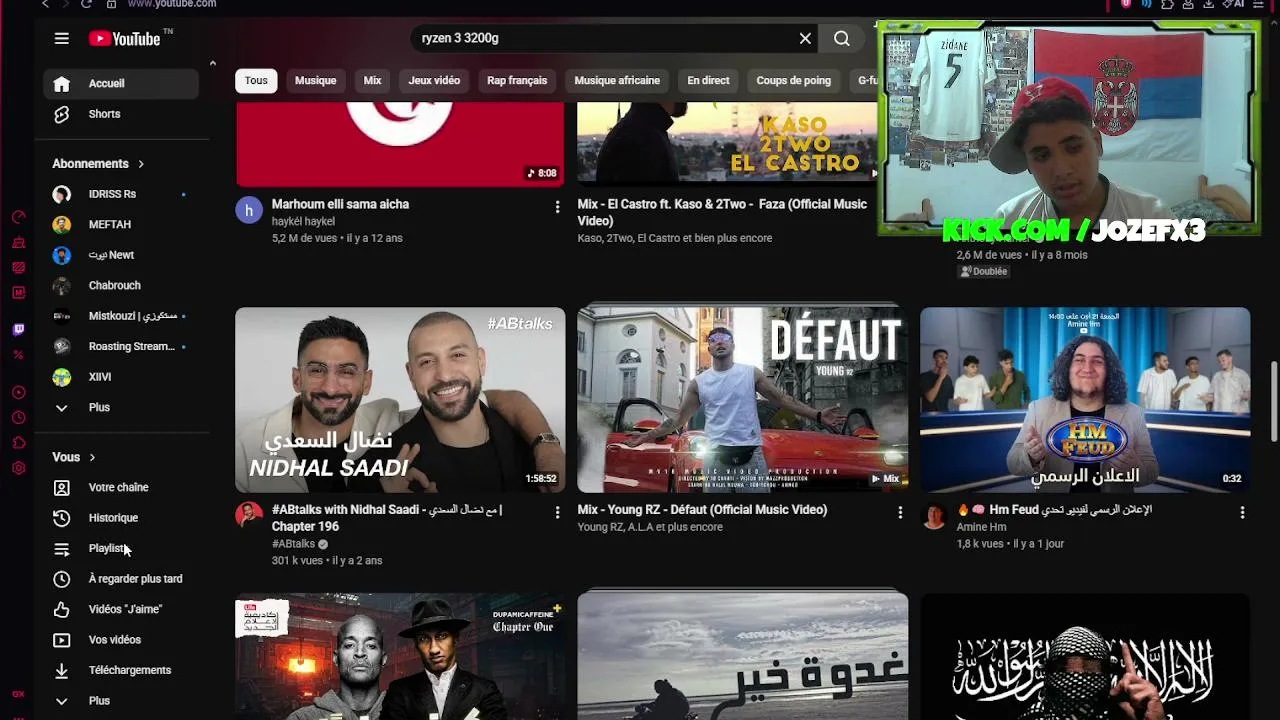Click the Amine Hm channel avatar
Image resolution: width=1280 pixels, height=720 pixels.
(x=934, y=515)
